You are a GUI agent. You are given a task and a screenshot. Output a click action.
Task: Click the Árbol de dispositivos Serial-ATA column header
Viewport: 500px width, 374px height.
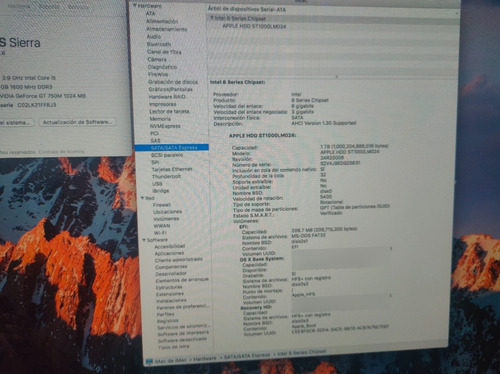(x=247, y=9)
